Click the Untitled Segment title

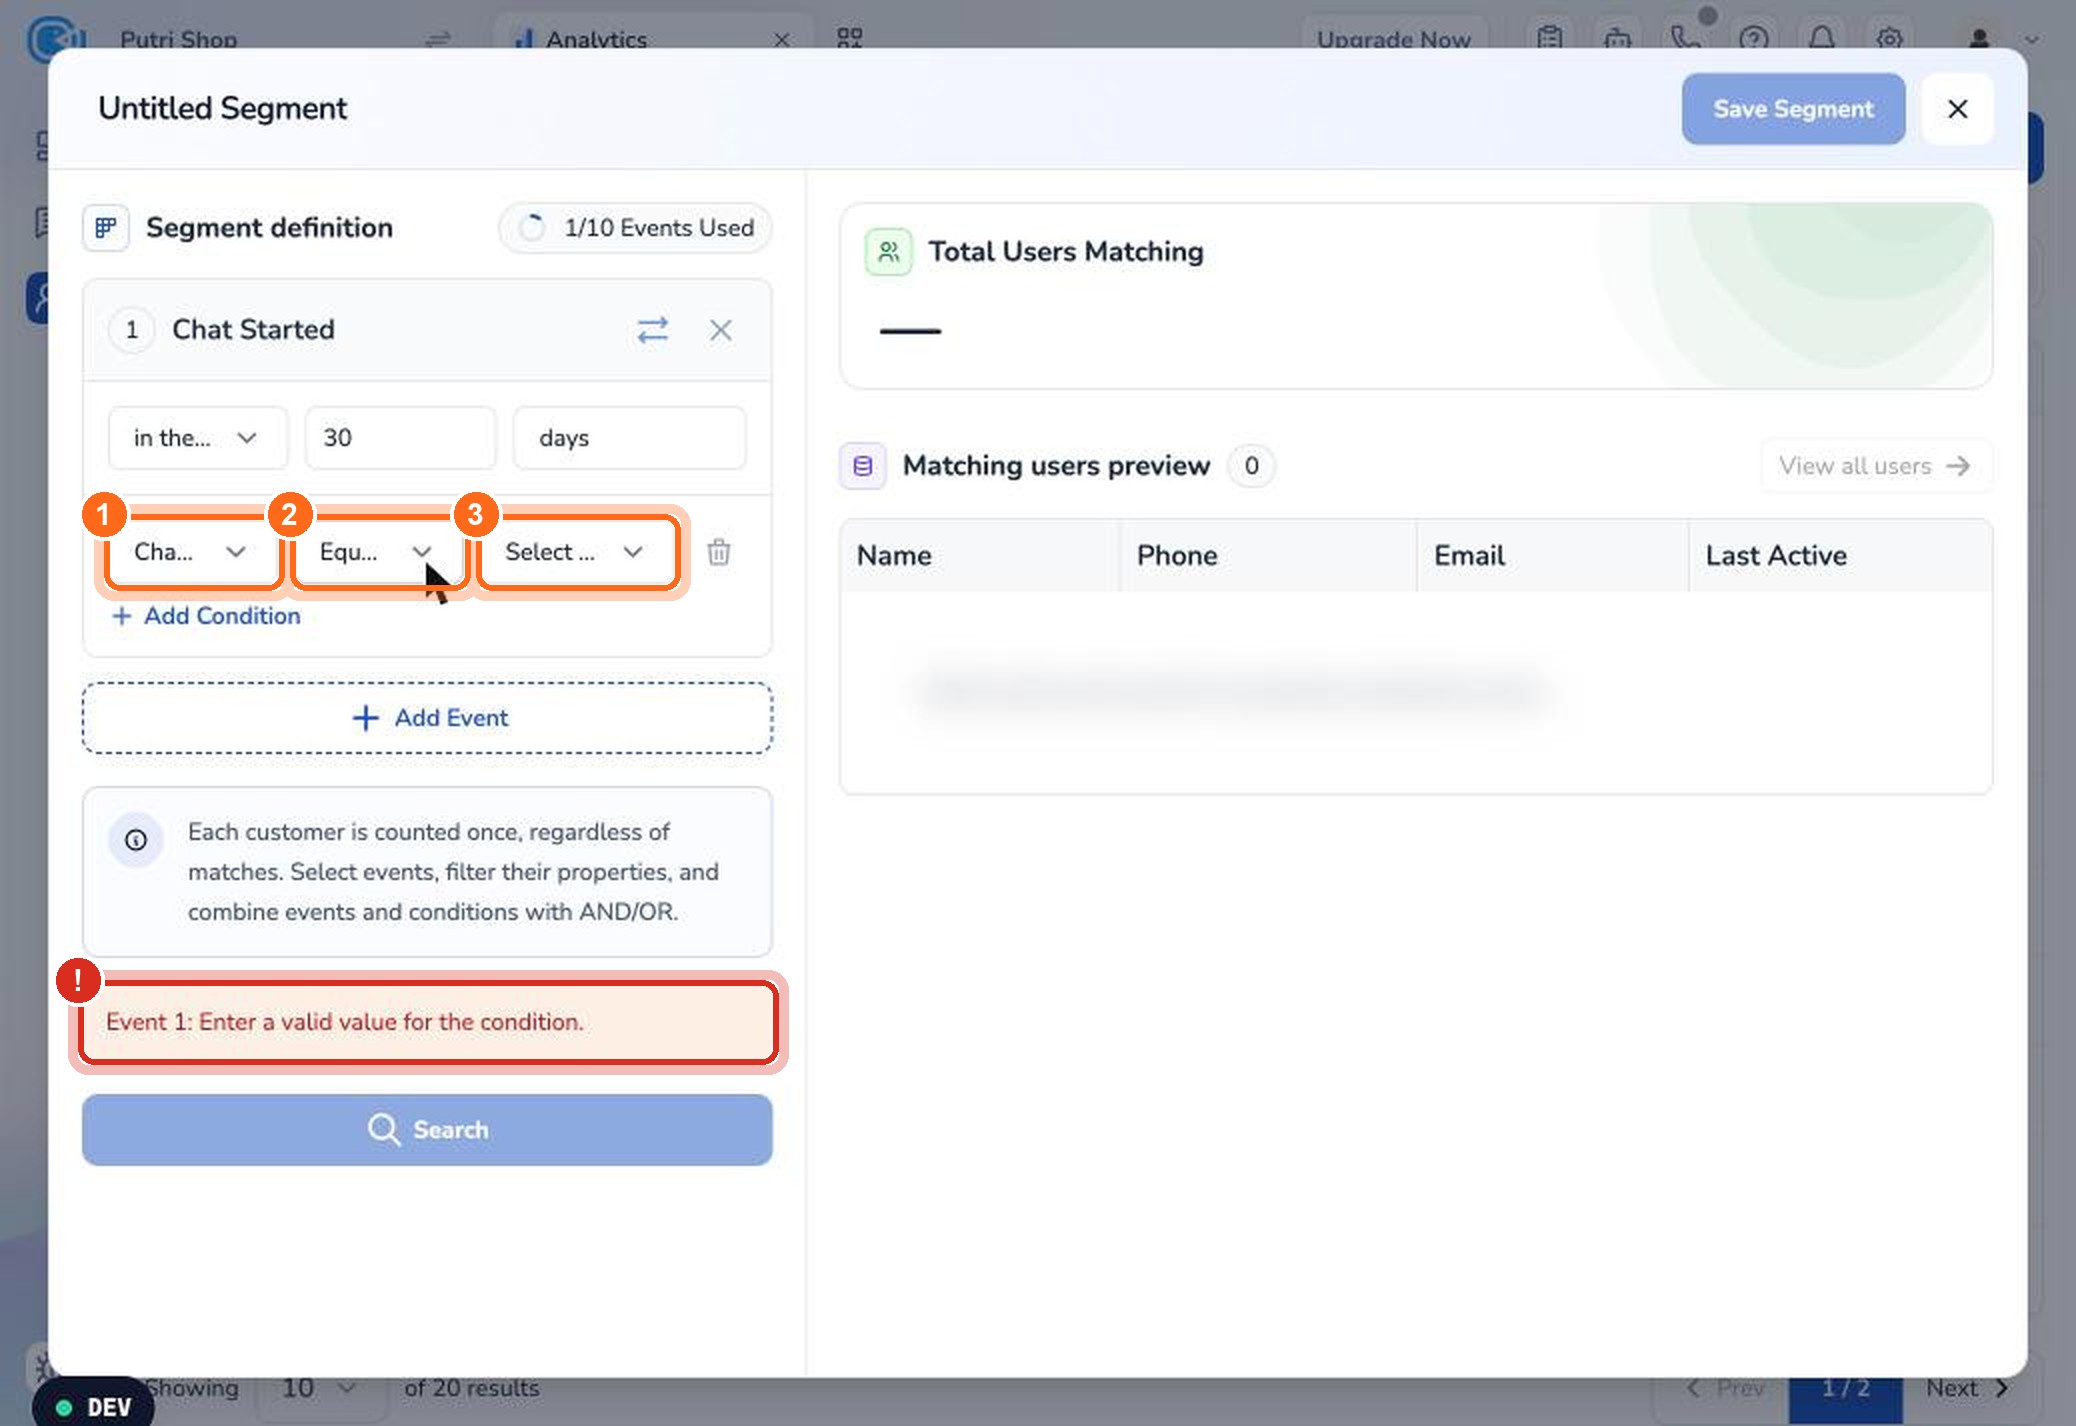[223, 108]
